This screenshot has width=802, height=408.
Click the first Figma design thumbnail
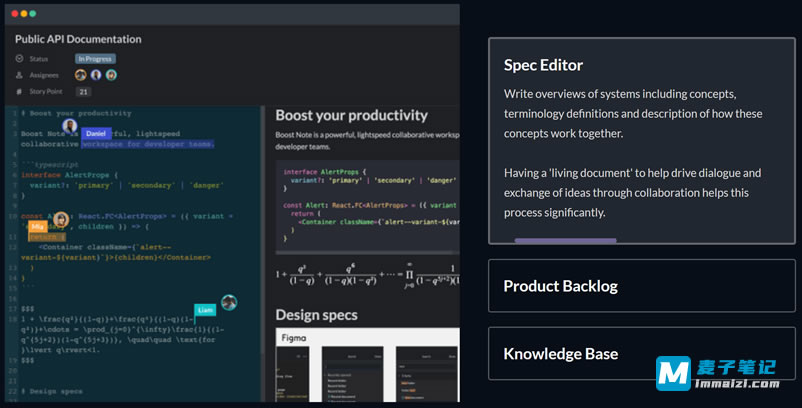pos(293,374)
